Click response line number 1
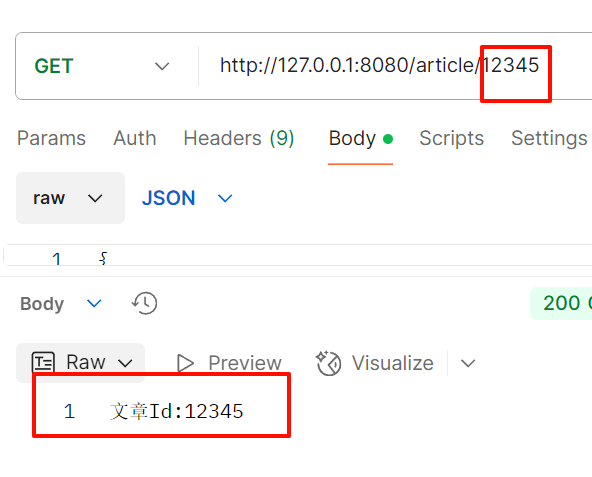This screenshot has width=592, height=477. point(69,411)
